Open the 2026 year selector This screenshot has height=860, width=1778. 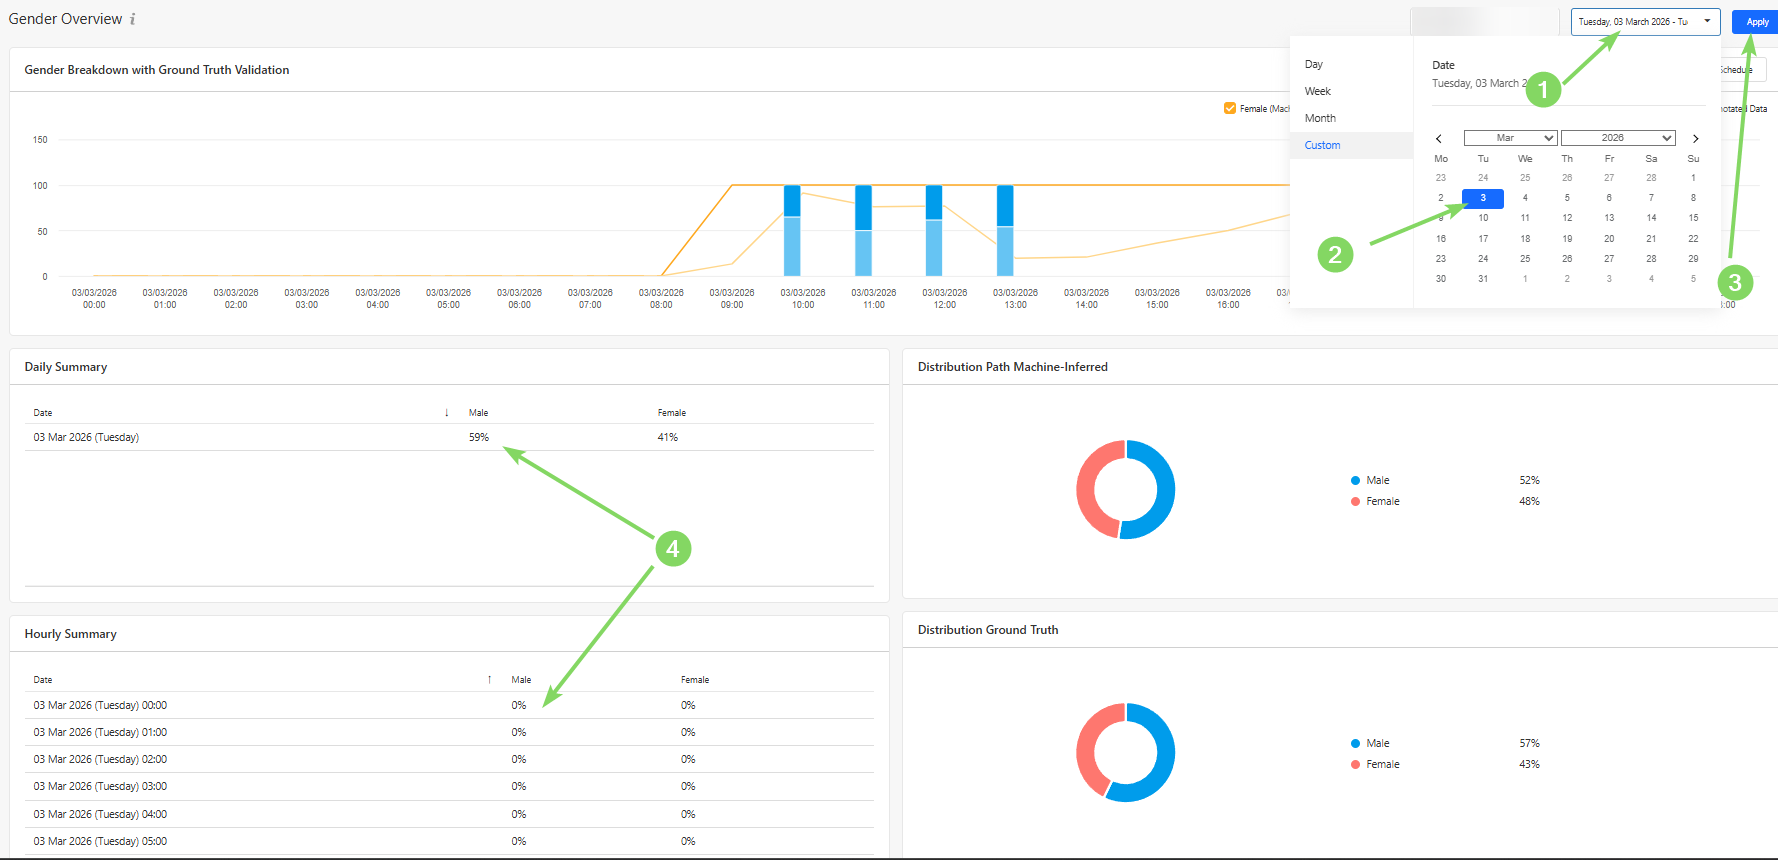[x=1617, y=138]
